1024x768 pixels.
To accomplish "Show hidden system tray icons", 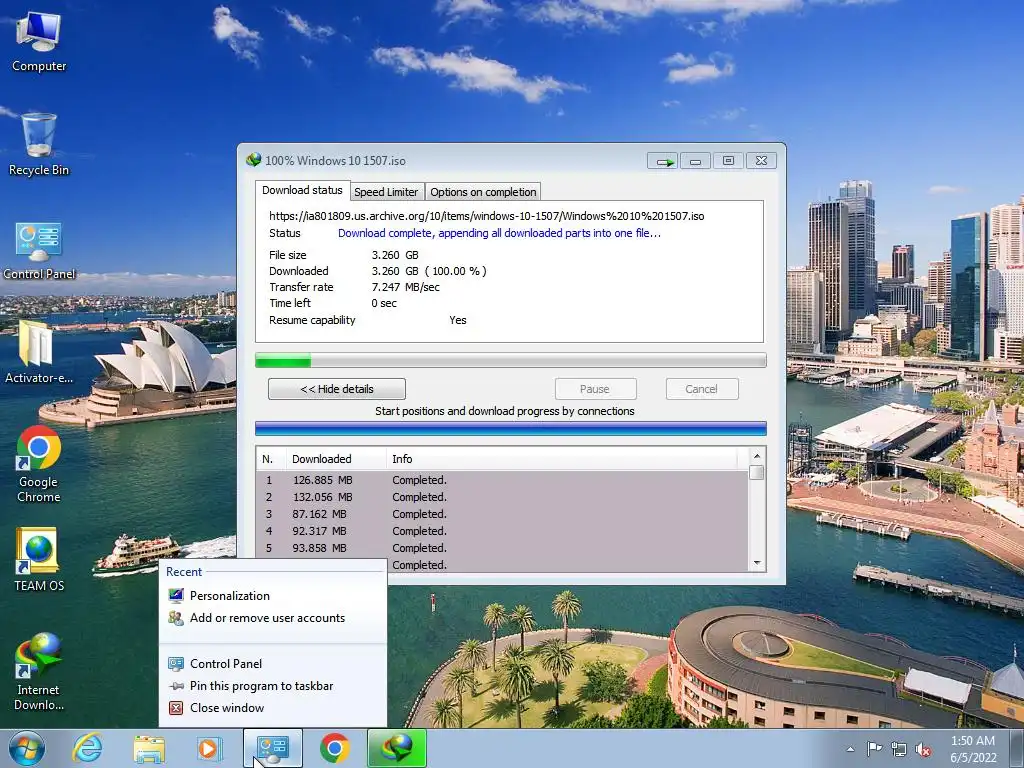I will (850, 749).
